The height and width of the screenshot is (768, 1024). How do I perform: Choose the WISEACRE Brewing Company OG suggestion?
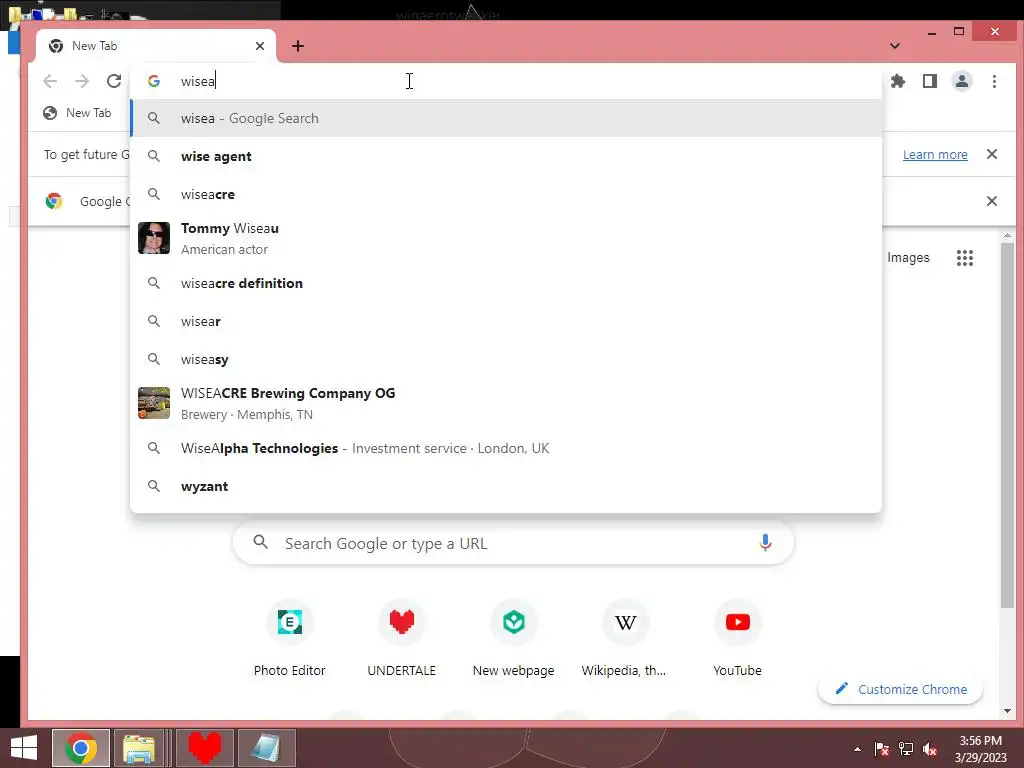[506, 403]
